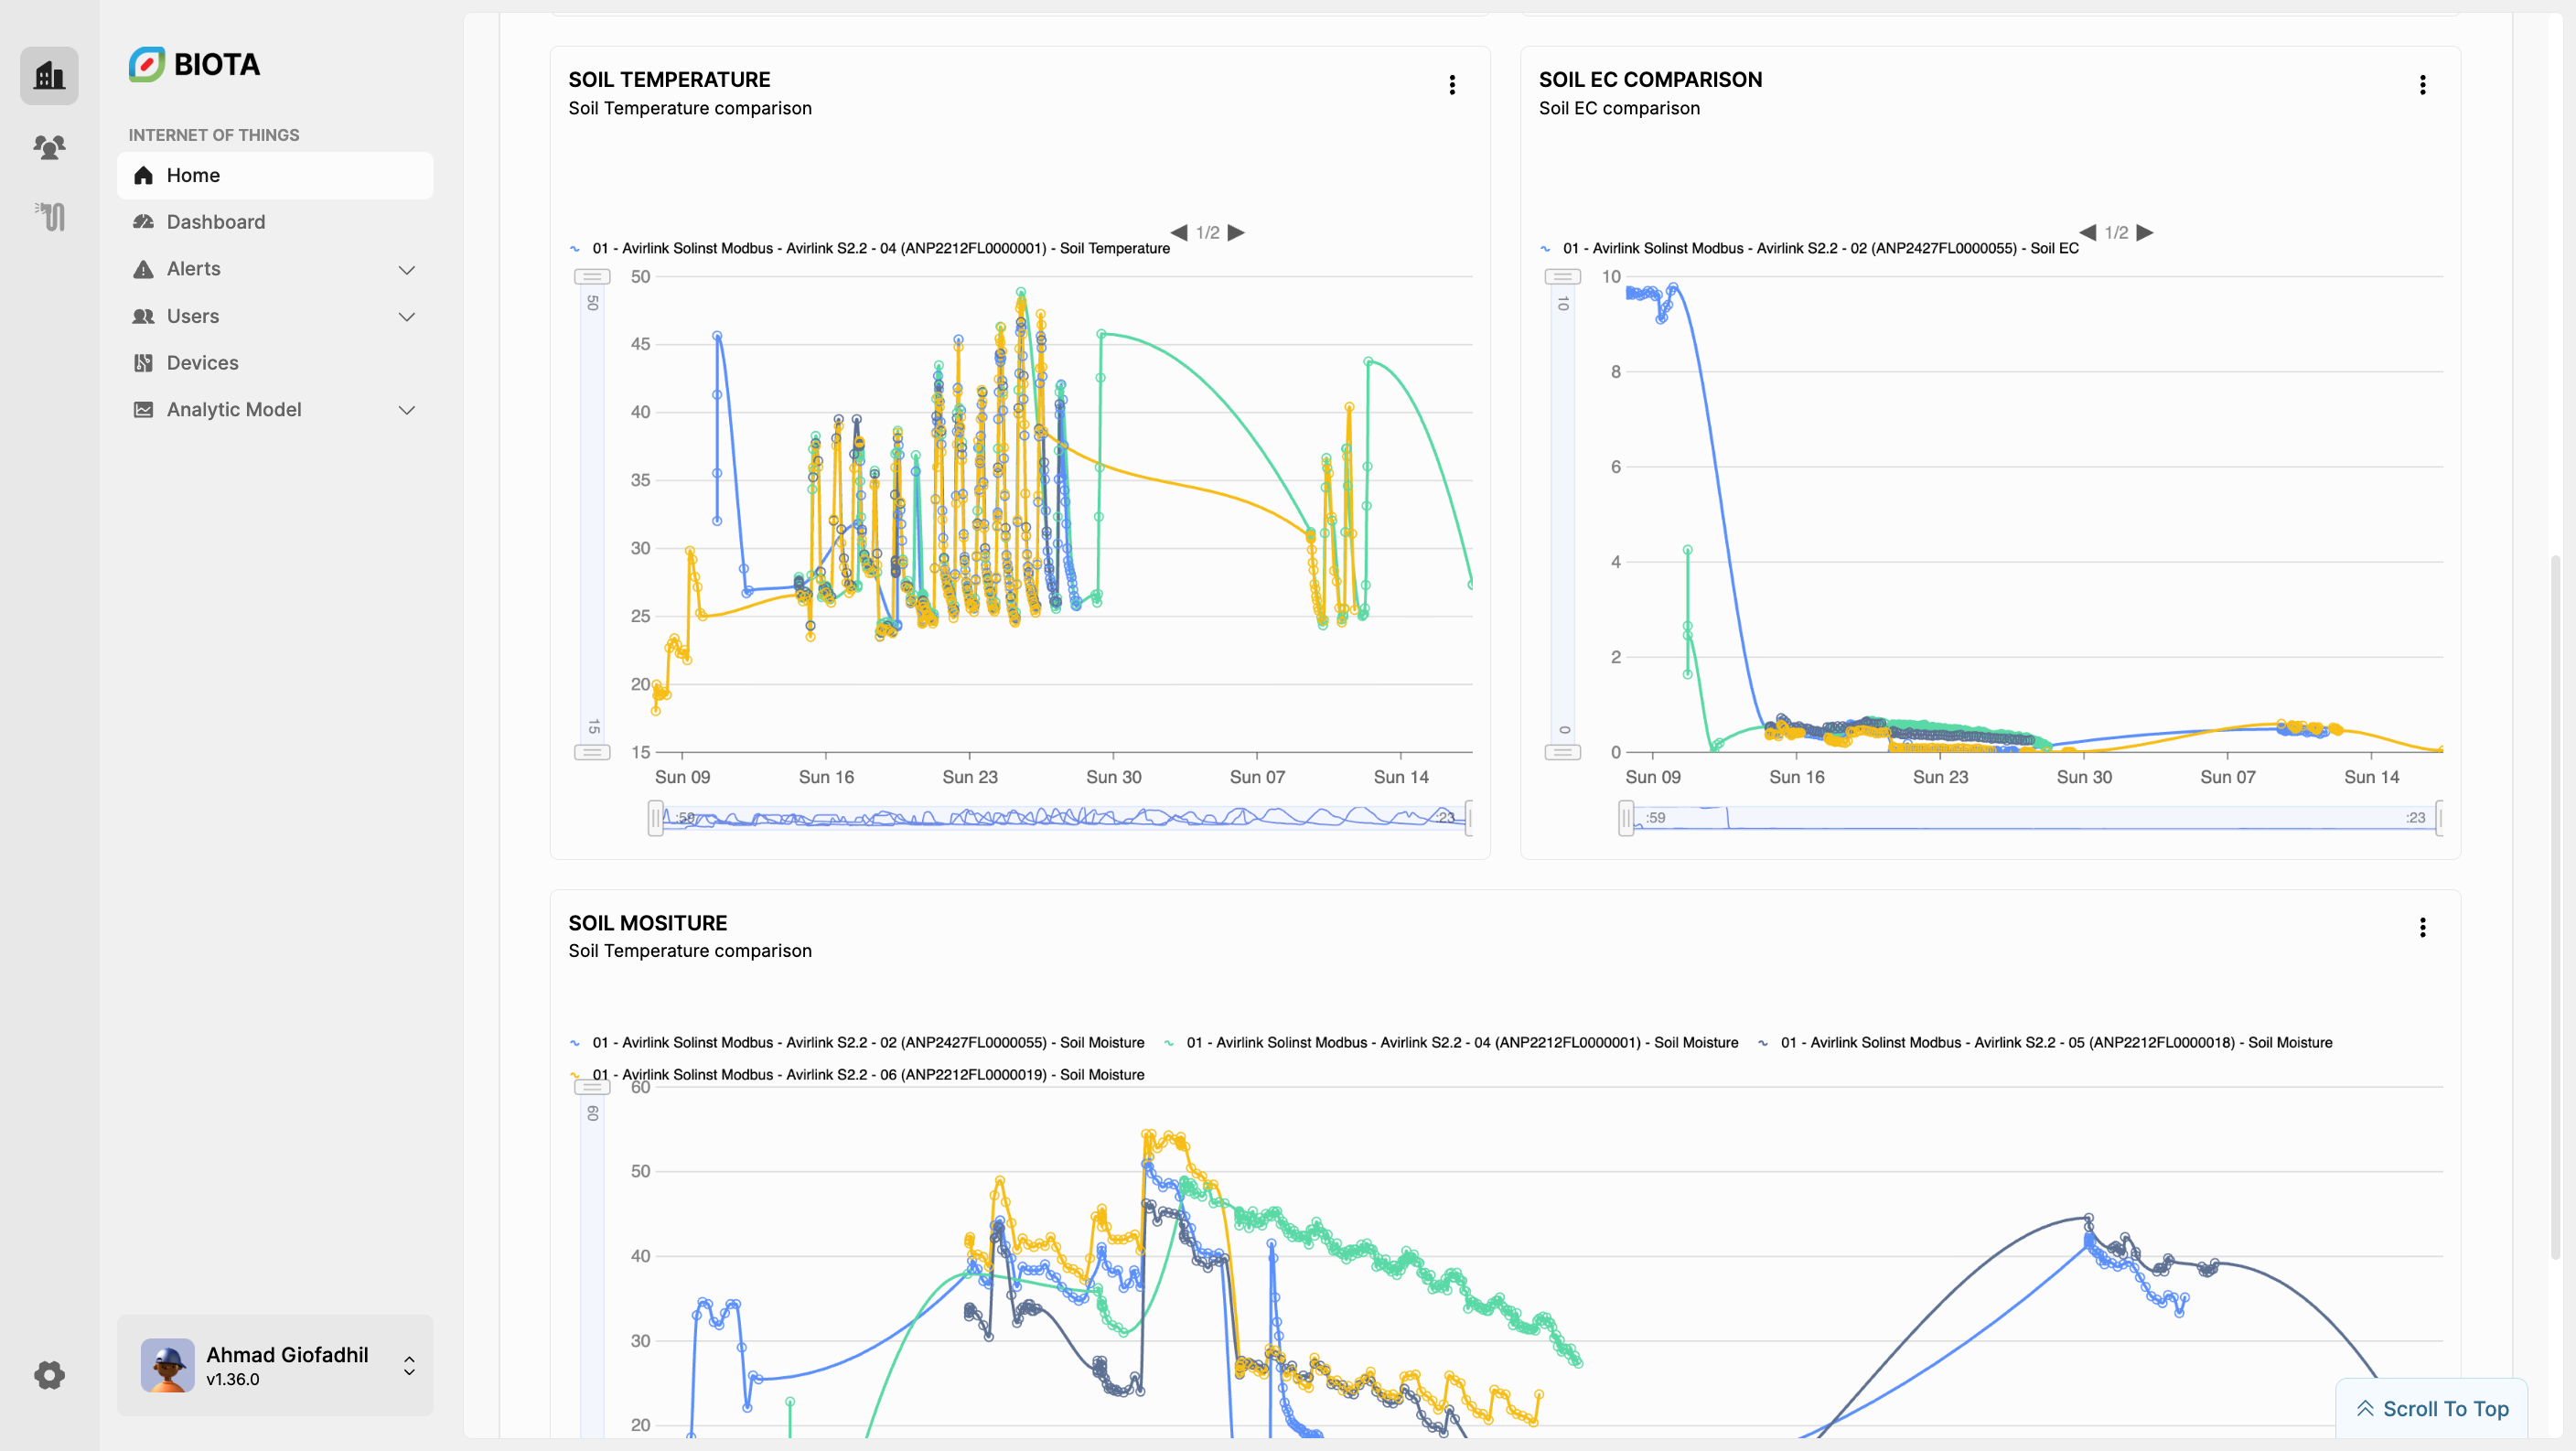Go to next legend page in Soil Temperature
The image size is (2576, 1451).
pyautogui.click(x=1236, y=232)
